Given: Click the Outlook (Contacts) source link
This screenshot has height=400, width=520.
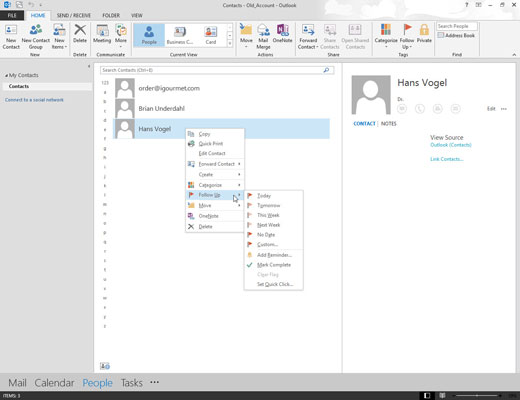Looking at the screenshot, I should click(x=451, y=145).
